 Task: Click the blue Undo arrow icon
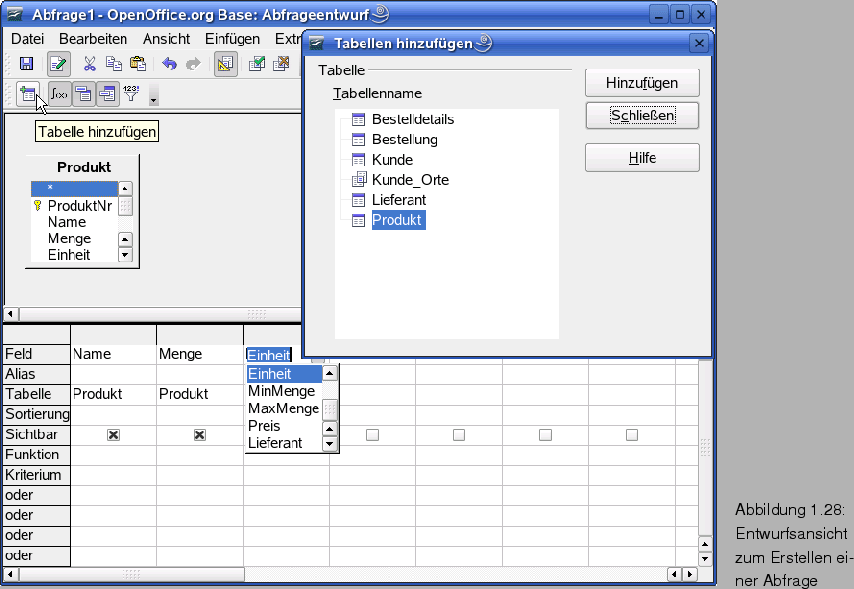(169, 64)
